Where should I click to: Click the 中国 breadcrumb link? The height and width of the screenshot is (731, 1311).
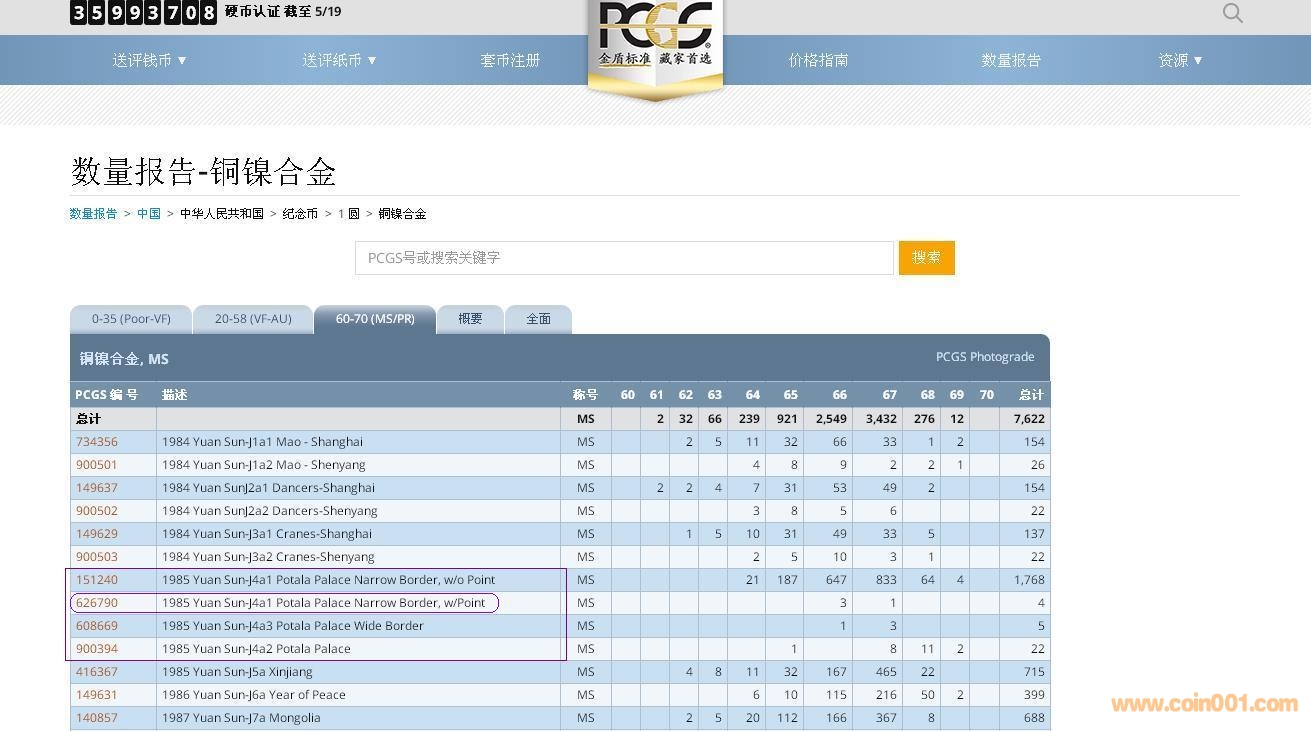coord(149,213)
